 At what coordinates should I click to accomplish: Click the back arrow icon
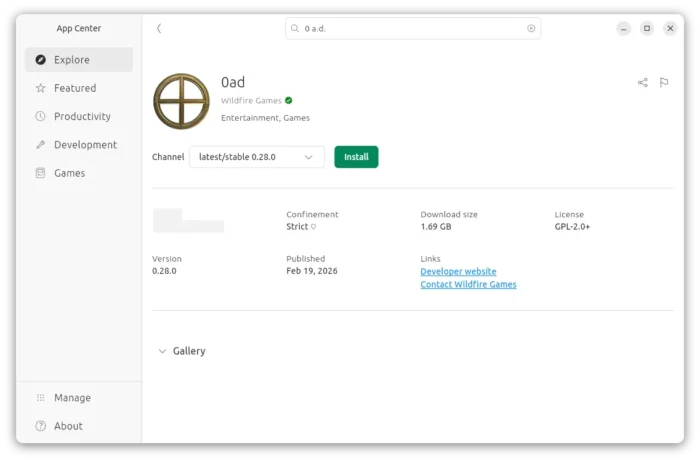tap(159, 29)
